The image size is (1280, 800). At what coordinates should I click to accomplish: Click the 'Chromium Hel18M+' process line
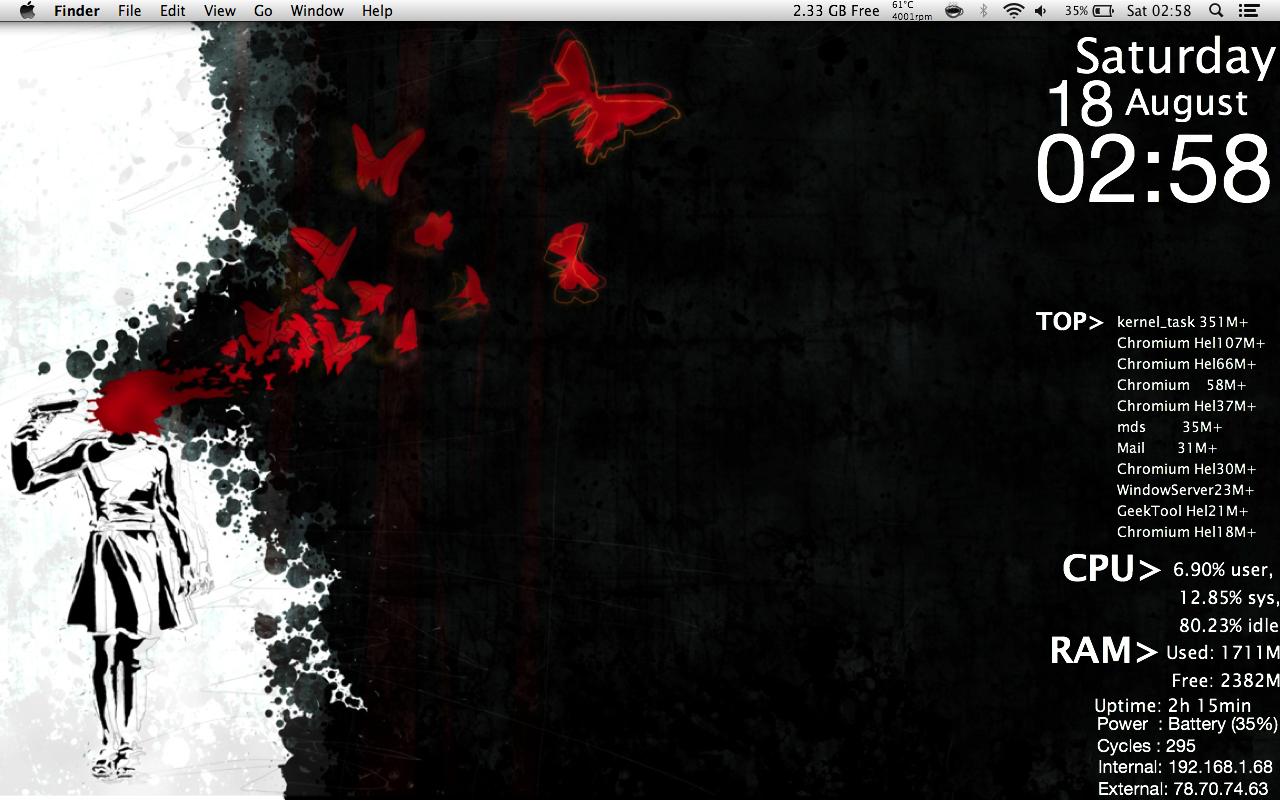pyautogui.click(x=1186, y=532)
